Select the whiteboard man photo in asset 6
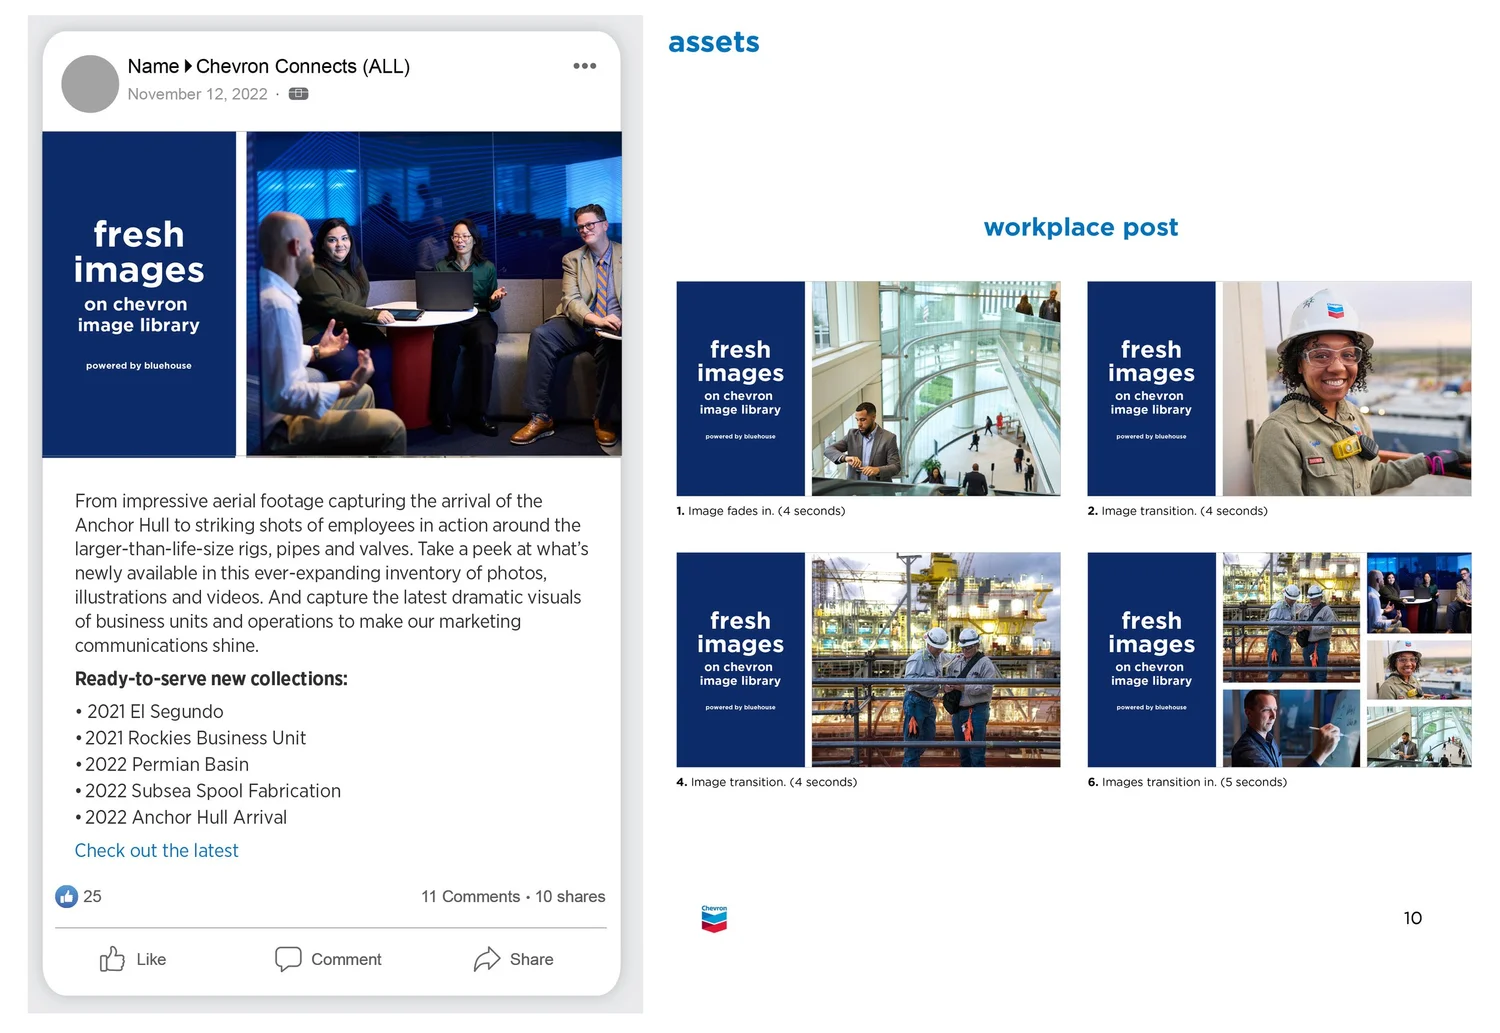 (1291, 728)
